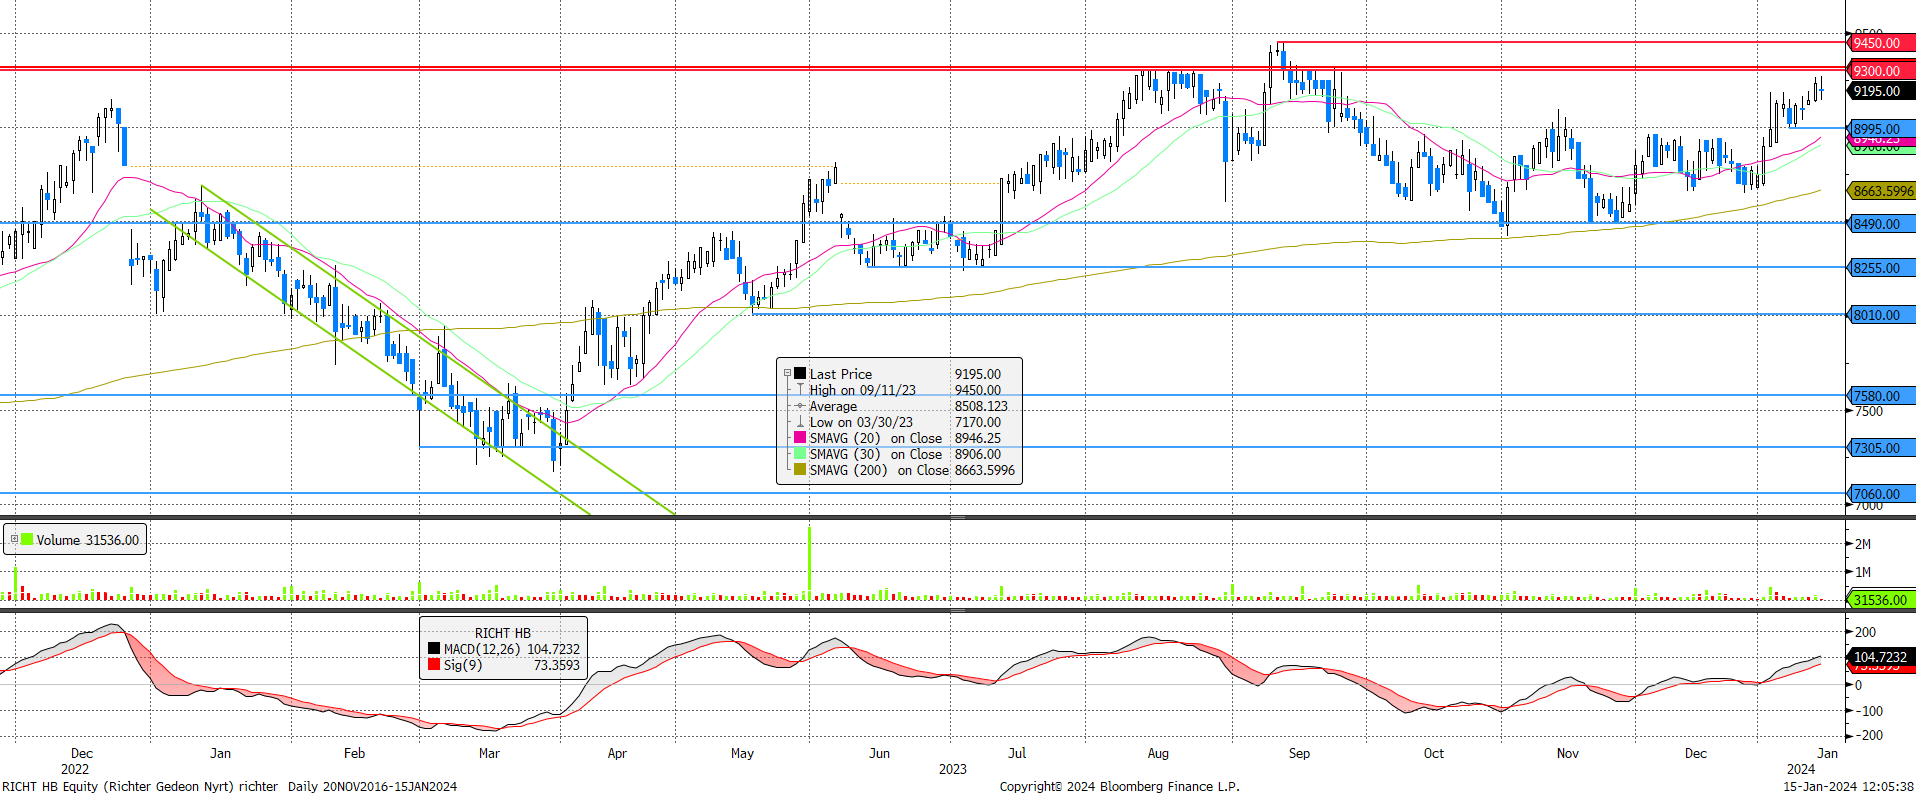Click the olive SMAVG (200) swatch
Viewport: 1916px width, 795px height.
click(x=800, y=469)
